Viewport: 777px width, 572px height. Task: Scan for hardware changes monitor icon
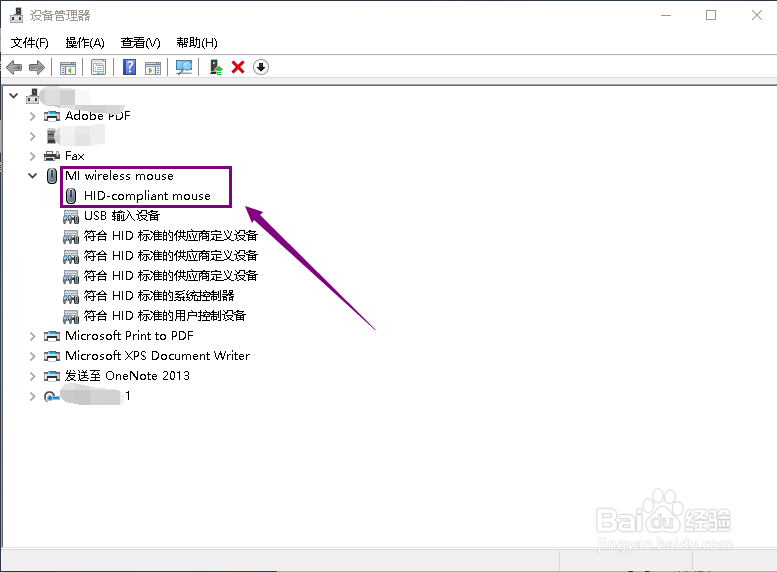pos(184,67)
